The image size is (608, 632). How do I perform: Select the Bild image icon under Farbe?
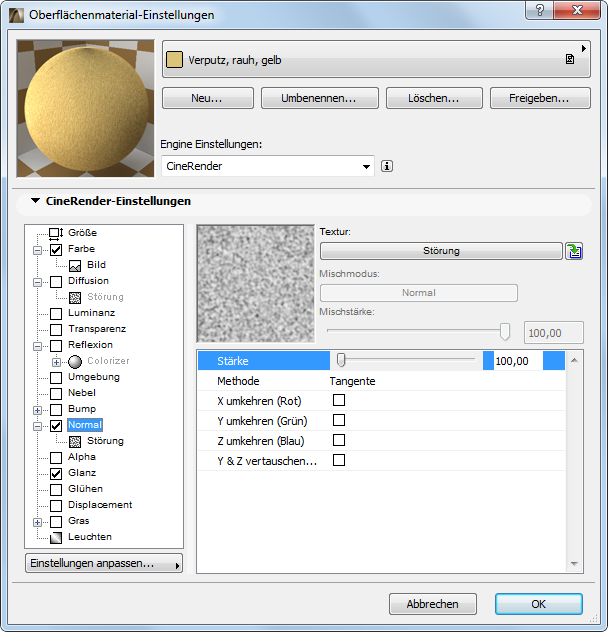coord(75,266)
